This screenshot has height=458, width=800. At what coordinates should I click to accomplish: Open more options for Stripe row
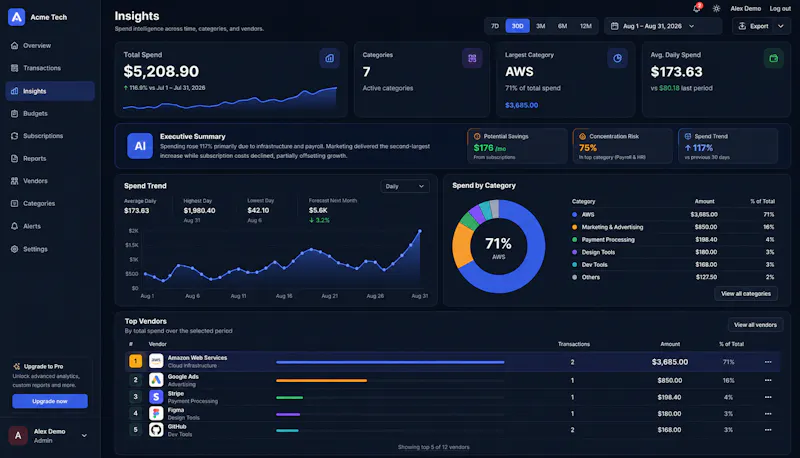click(x=768, y=397)
